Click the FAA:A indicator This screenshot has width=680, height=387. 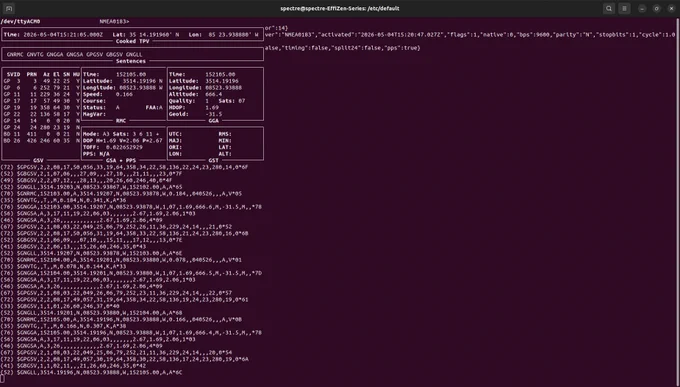(154, 107)
